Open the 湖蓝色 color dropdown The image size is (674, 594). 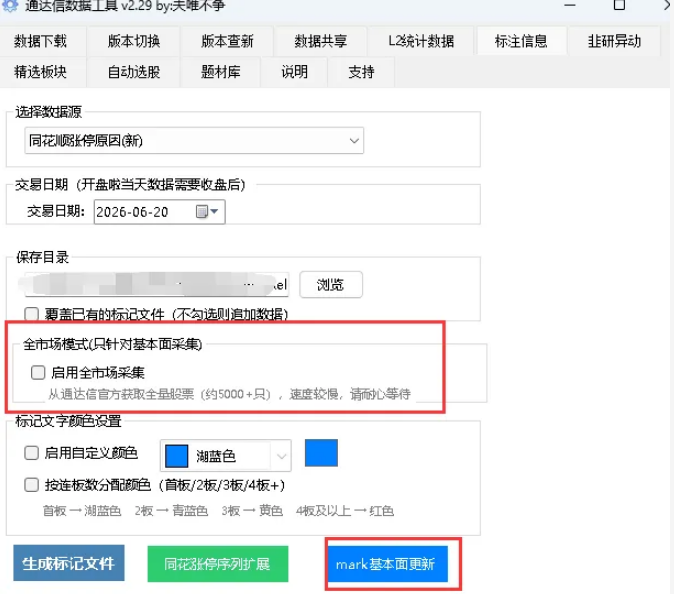(x=226, y=456)
